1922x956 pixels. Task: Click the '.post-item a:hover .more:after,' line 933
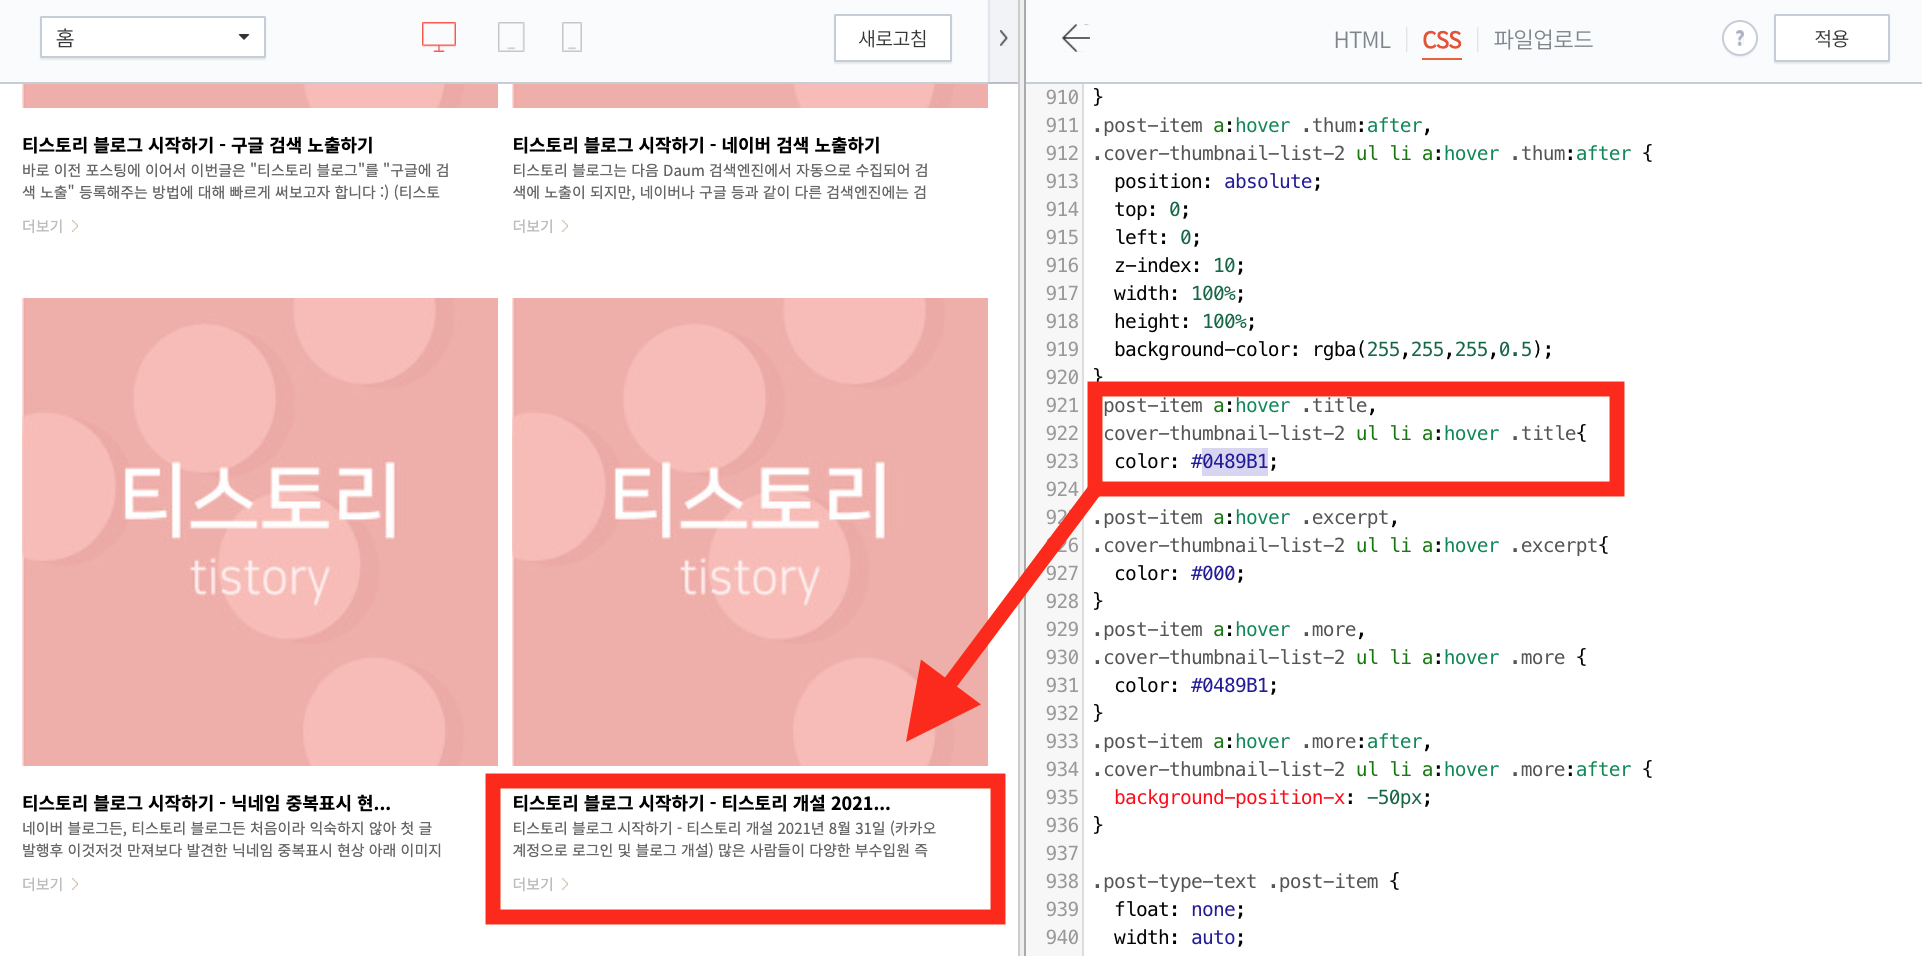pyautogui.click(x=1262, y=741)
